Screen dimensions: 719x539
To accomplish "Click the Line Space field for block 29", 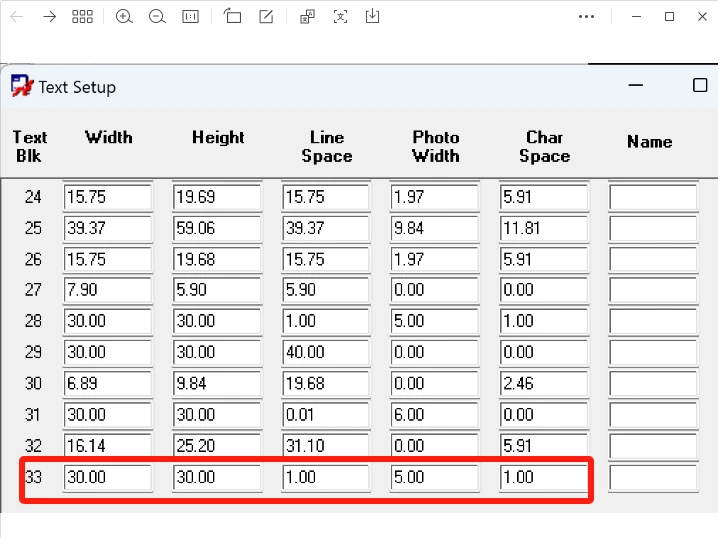I will point(326,353).
